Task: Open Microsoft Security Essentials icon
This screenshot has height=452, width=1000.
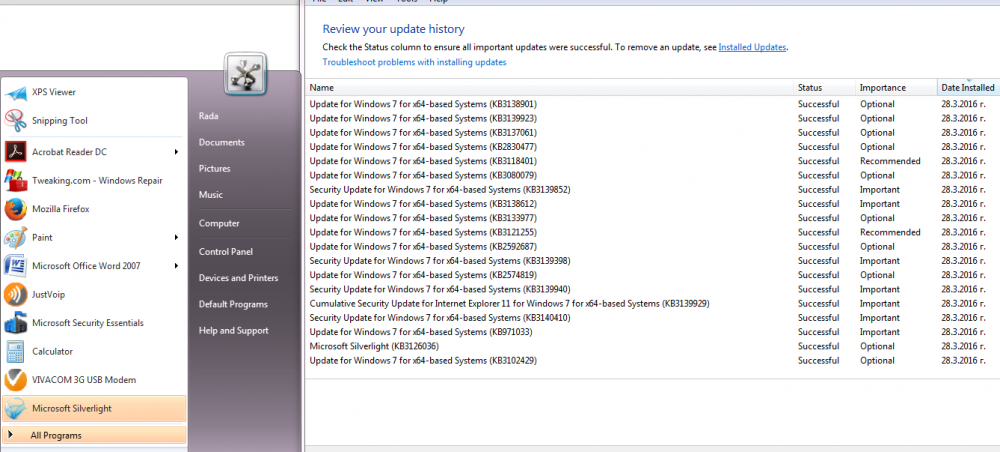Action: pos(15,323)
